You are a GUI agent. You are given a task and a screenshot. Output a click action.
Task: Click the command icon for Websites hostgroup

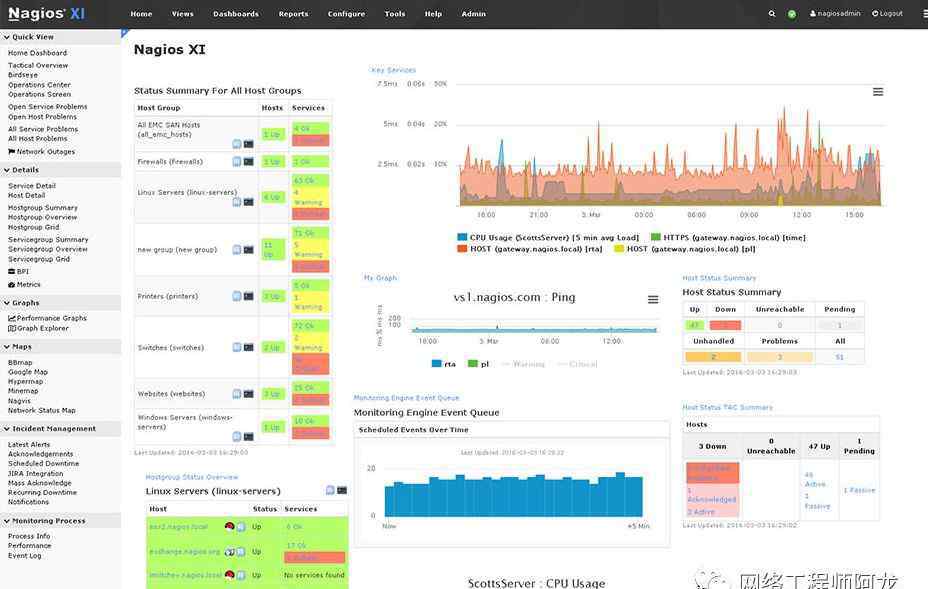[x=249, y=394]
